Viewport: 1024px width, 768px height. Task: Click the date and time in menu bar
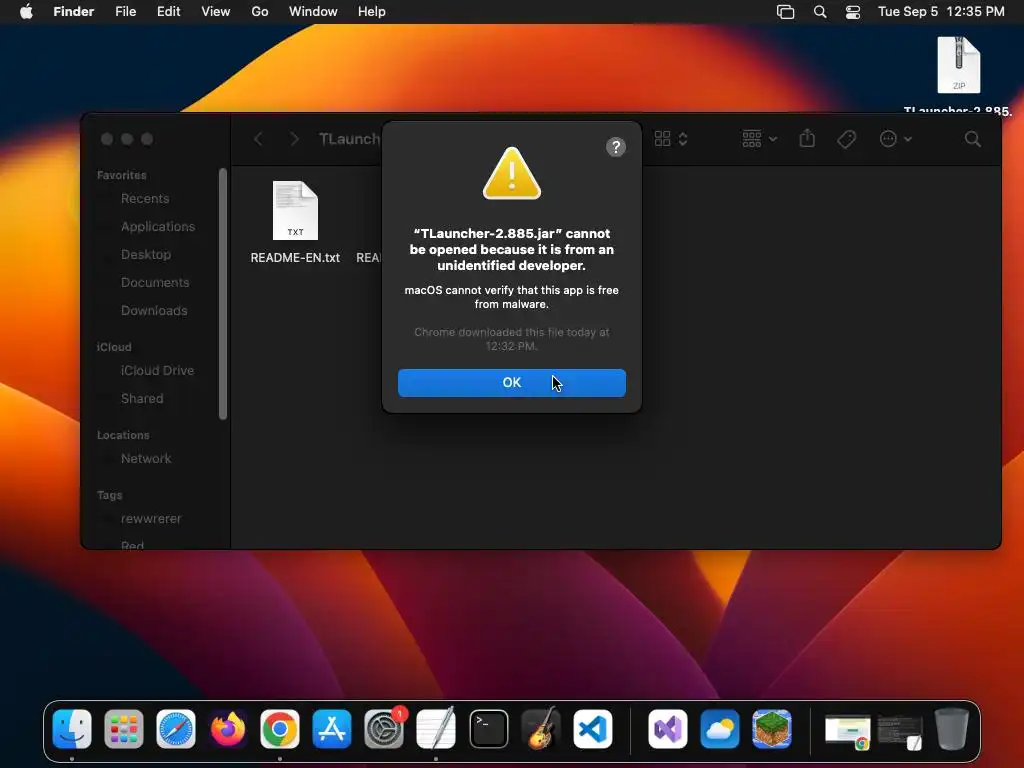click(941, 12)
